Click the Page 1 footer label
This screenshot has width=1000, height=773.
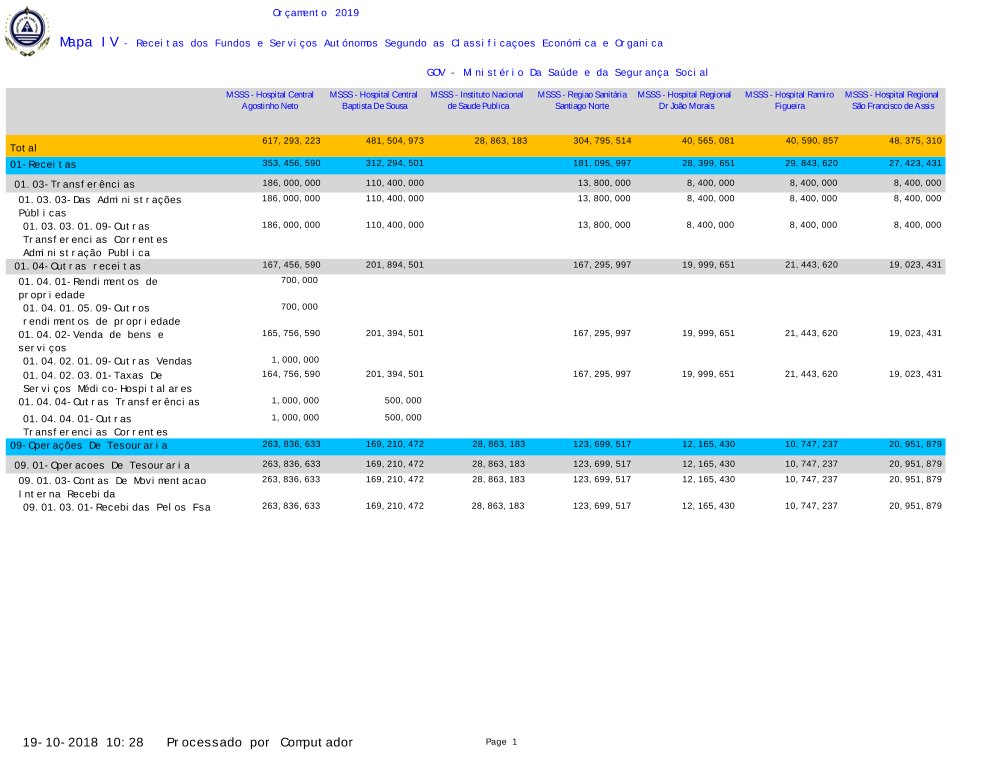[x=501, y=742]
